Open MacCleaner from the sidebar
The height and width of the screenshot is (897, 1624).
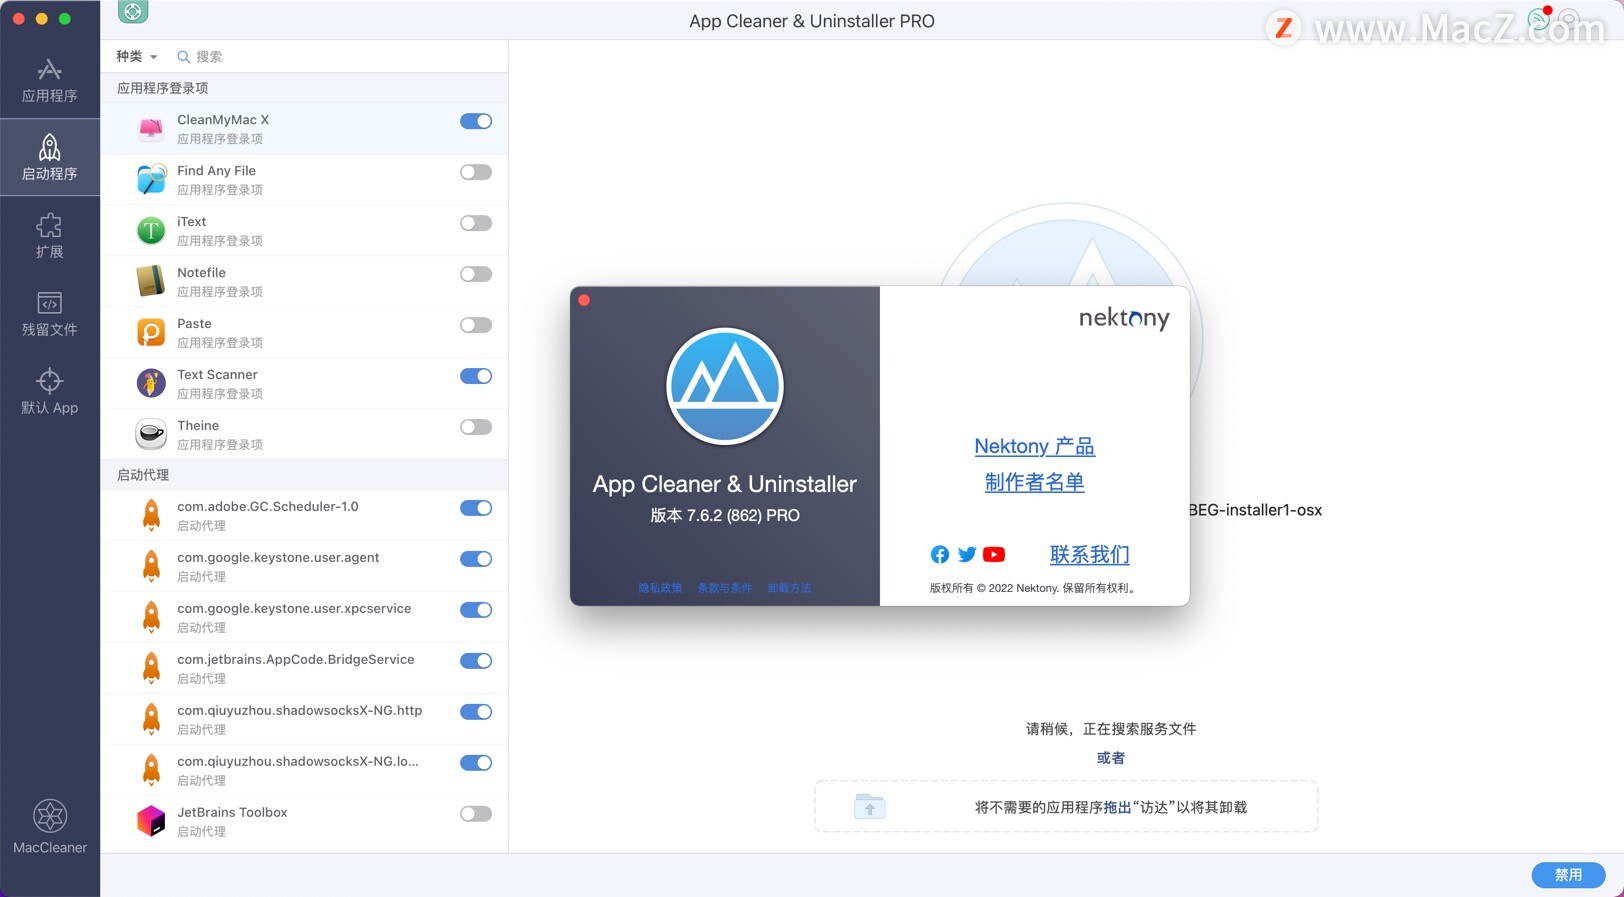(50, 827)
